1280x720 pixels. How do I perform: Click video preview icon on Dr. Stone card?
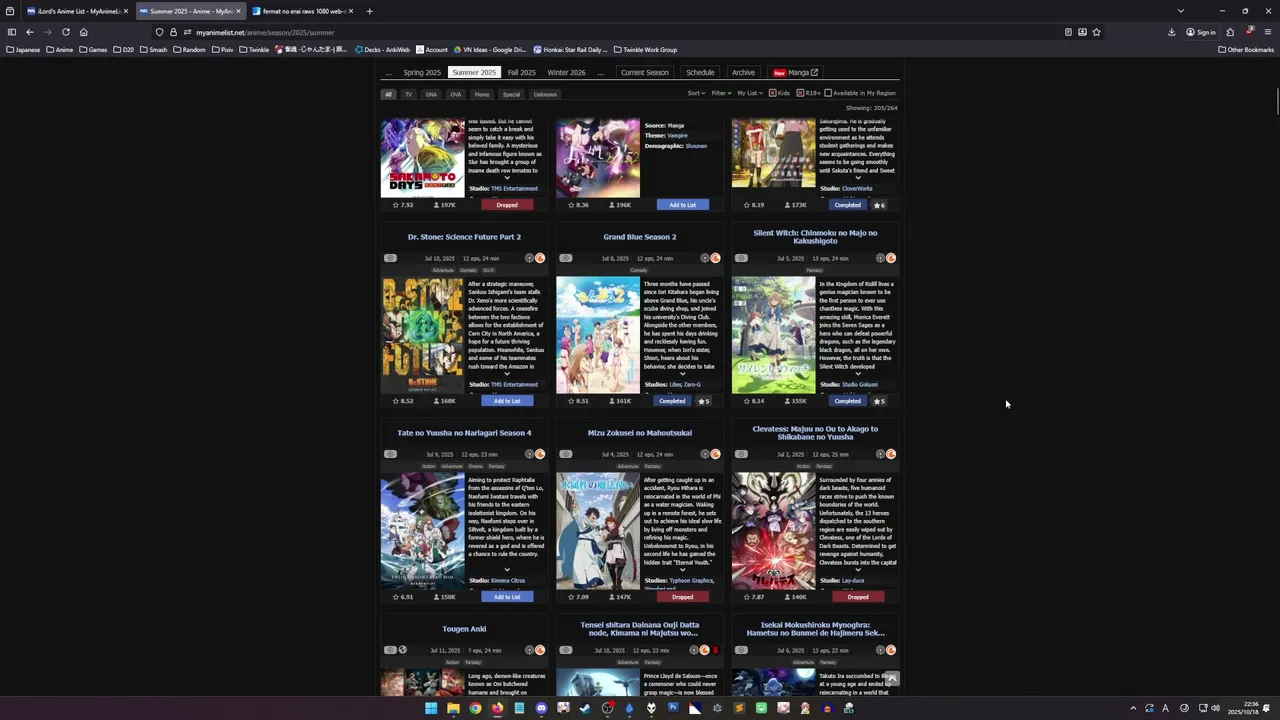(x=390, y=258)
